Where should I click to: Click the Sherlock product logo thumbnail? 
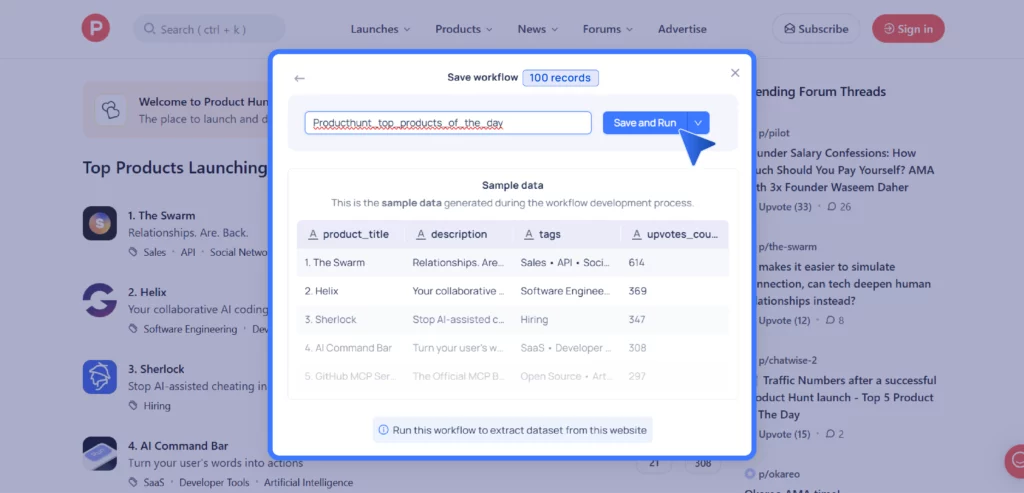click(100, 377)
